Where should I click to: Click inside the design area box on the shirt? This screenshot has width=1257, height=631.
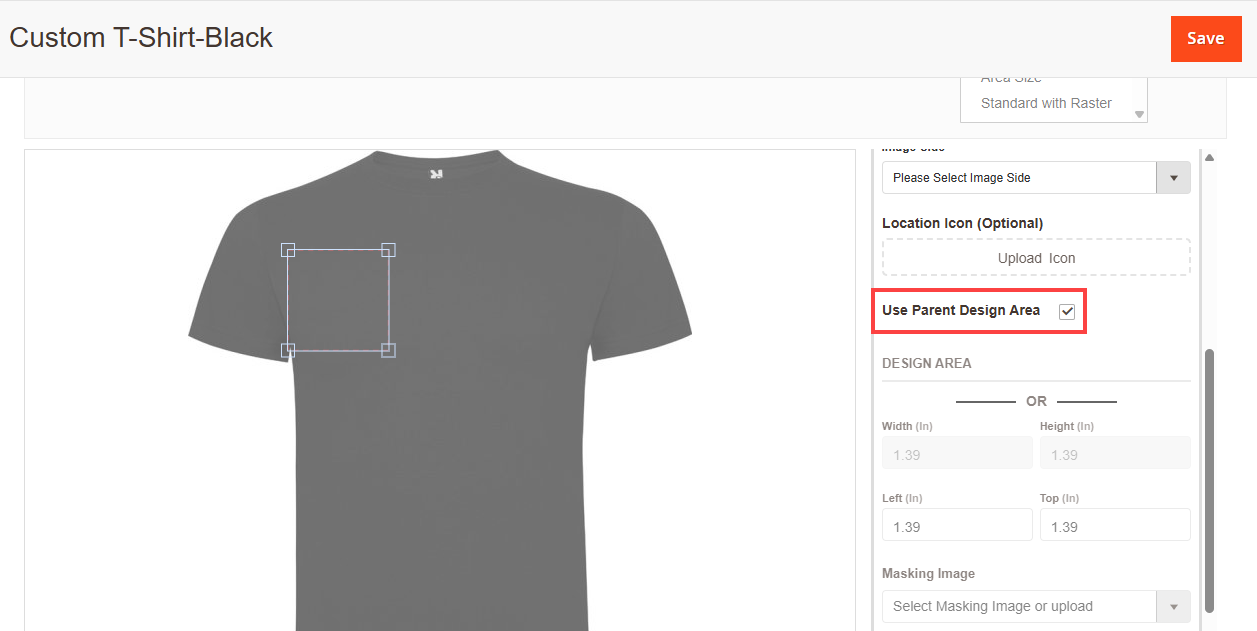tap(338, 300)
